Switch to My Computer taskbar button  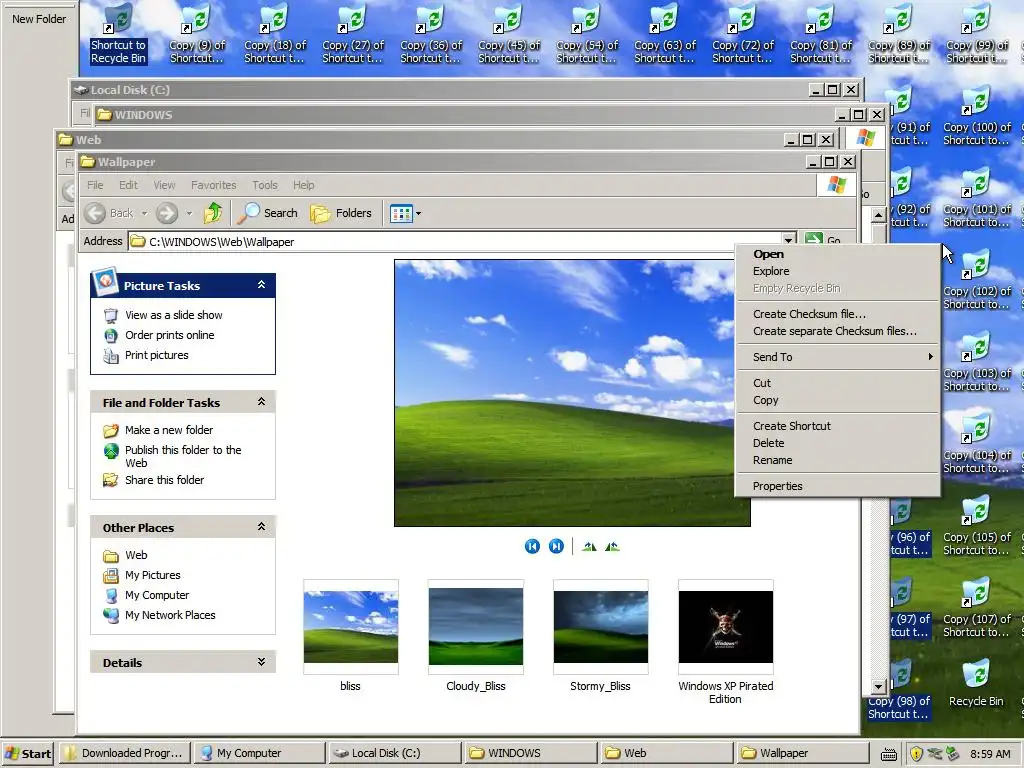(261, 753)
